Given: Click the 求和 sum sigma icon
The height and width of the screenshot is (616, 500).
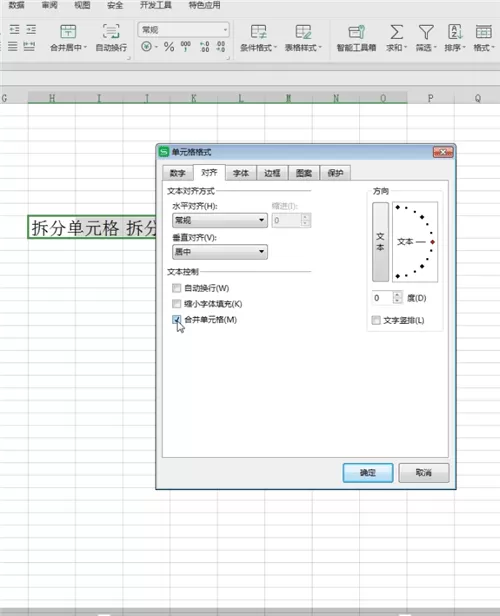Looking at the screenshot, I should coord(396,32).
